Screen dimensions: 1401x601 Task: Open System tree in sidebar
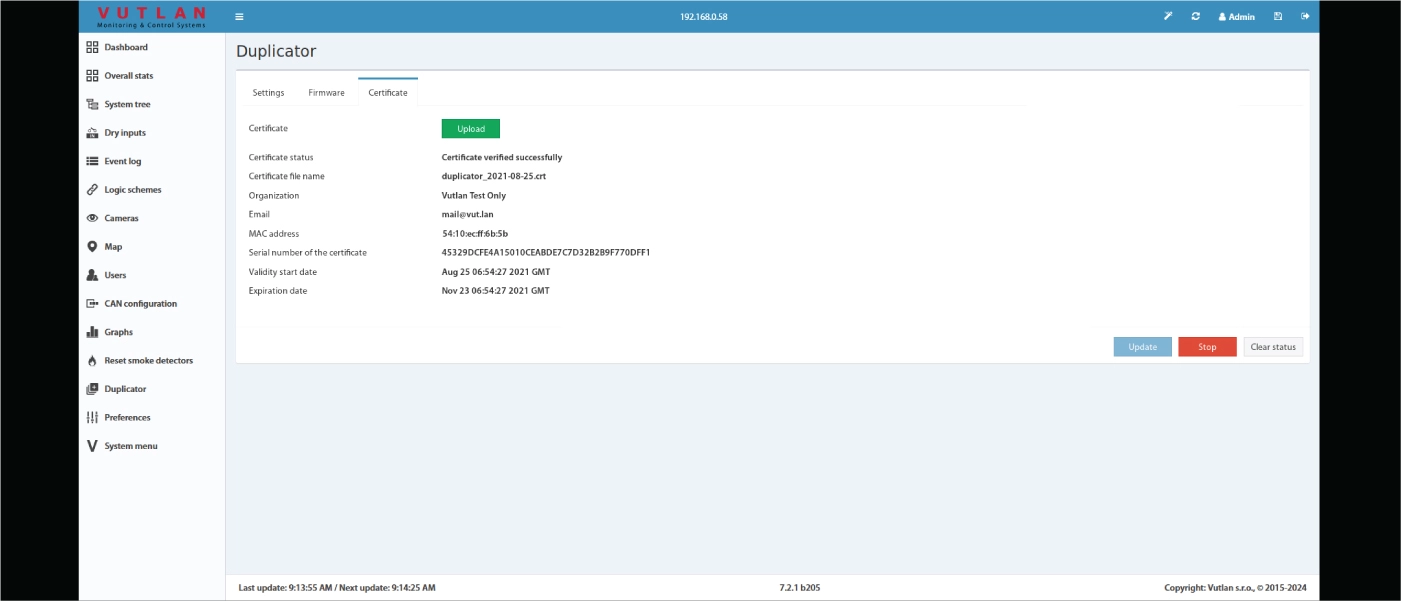pos(127,104)
